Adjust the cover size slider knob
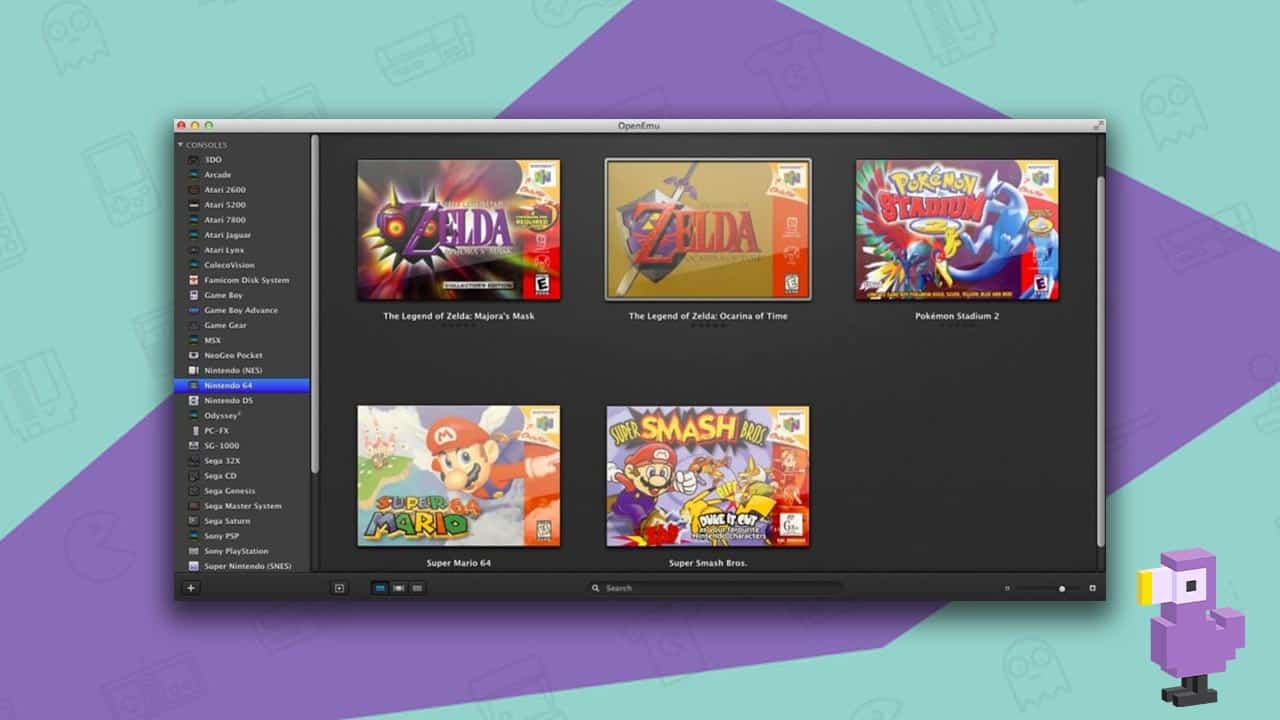This screenshot has height=720, width=1280. click(1062, 588)
